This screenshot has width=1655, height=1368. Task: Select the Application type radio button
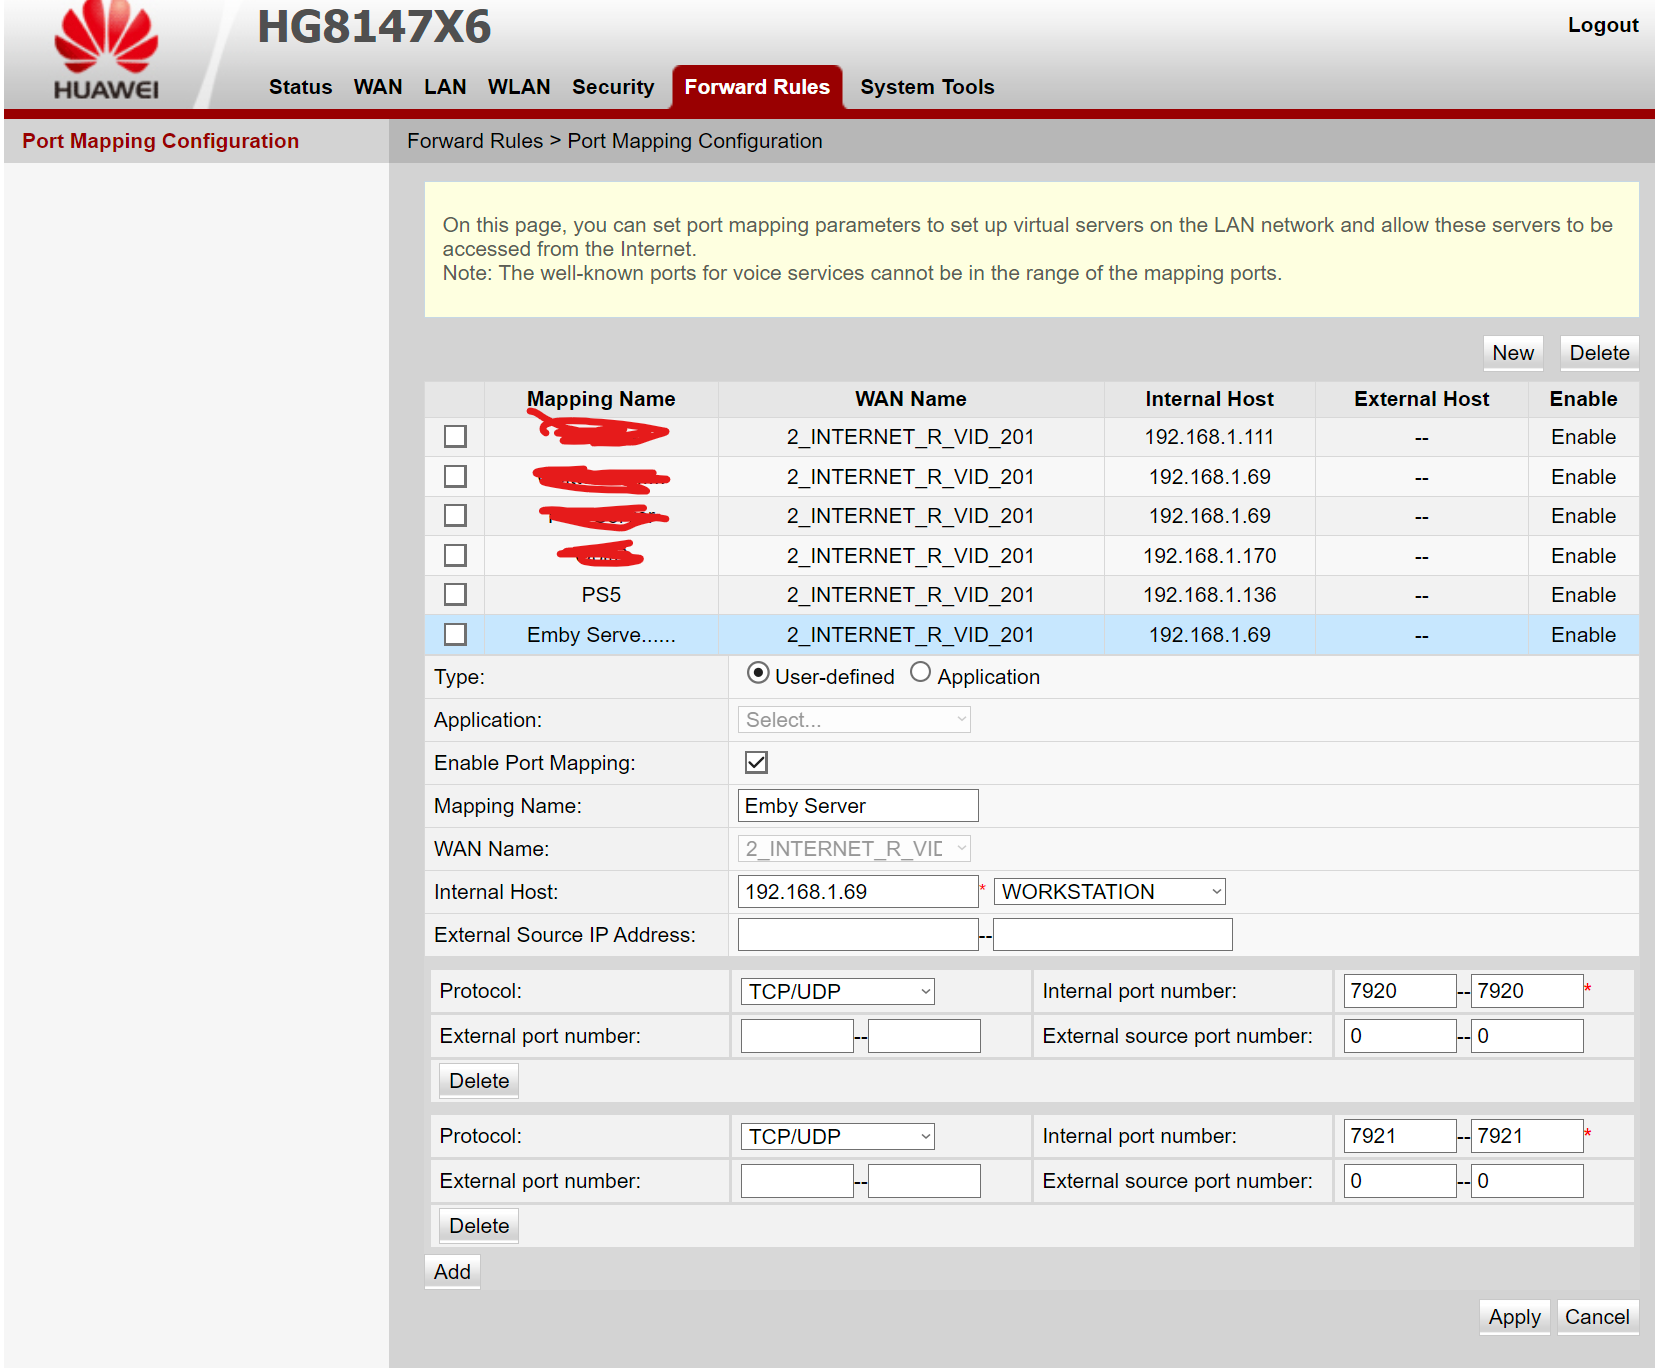tap(920, 673)
